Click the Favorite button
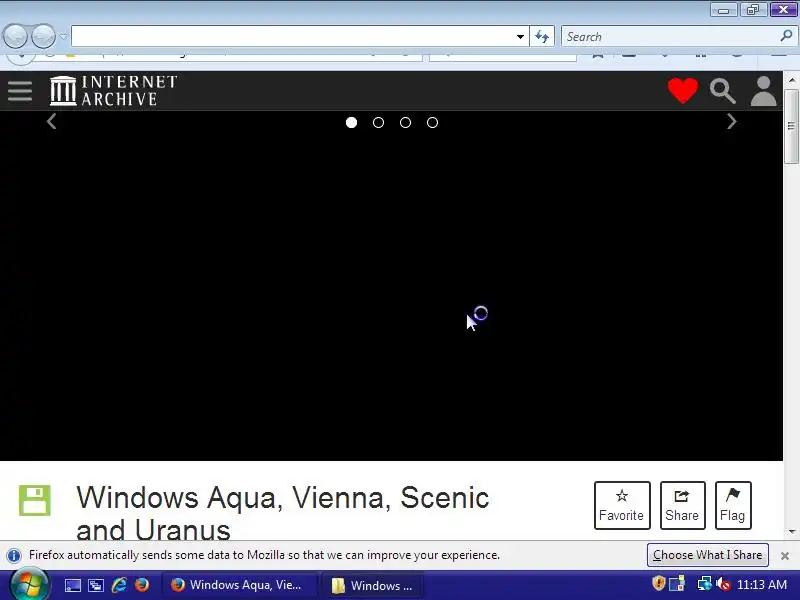This screenshot has height=600, width=800. [622, 505]
